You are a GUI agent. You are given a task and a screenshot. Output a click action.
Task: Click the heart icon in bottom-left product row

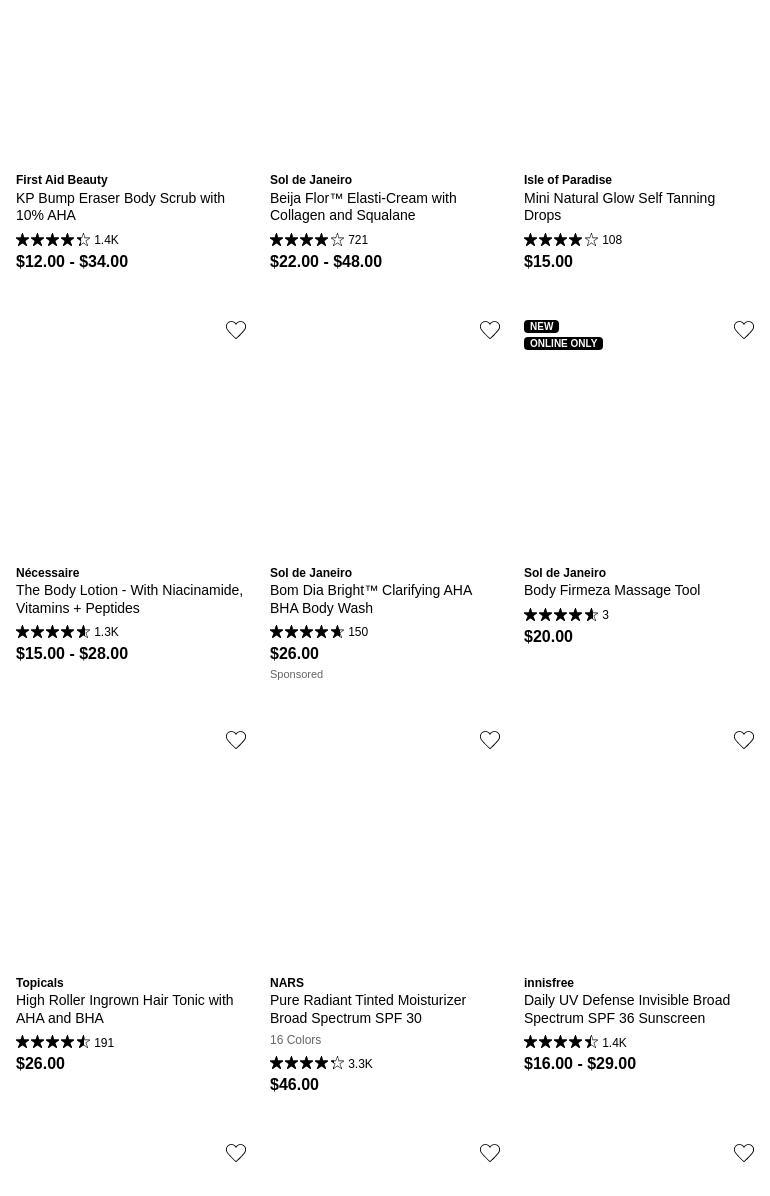click(236, 1153)
